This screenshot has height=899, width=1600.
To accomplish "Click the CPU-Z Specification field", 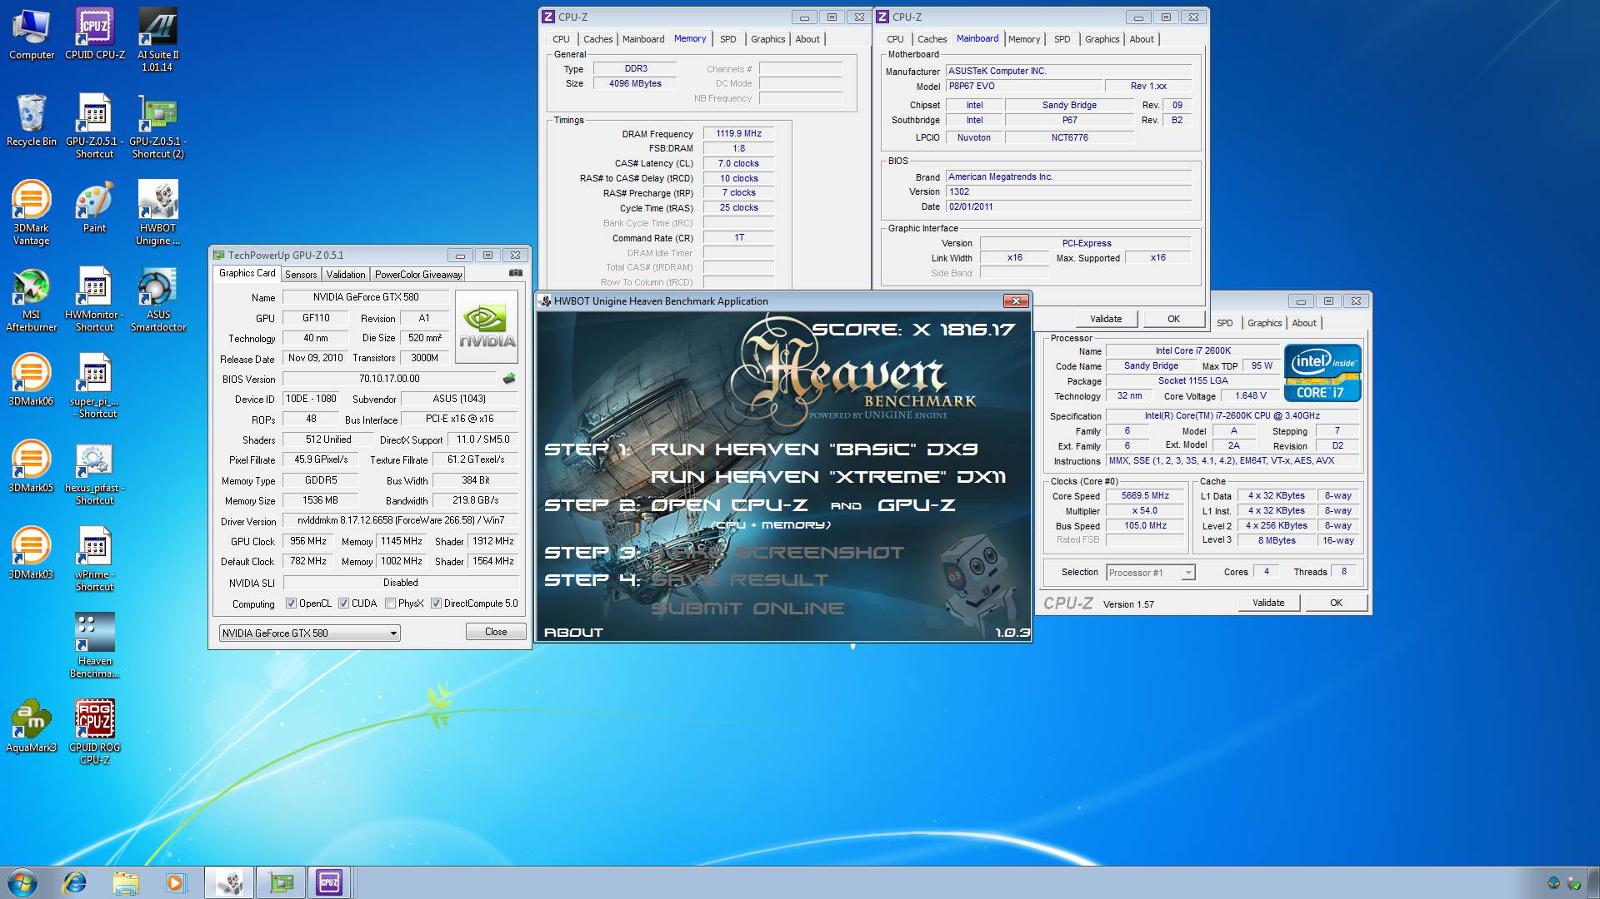I will (1232, 416).
